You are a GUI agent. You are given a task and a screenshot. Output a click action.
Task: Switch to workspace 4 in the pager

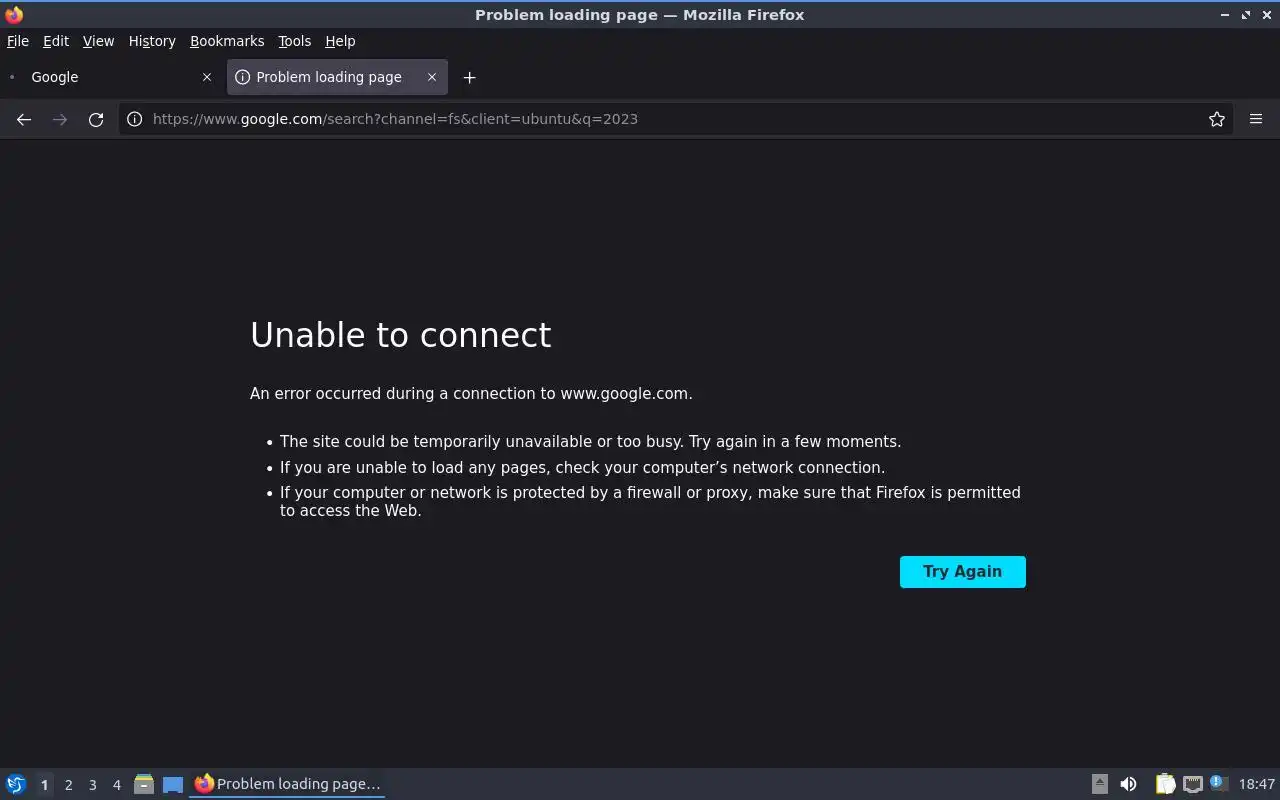pyautogui.click(x=116, y=785)
